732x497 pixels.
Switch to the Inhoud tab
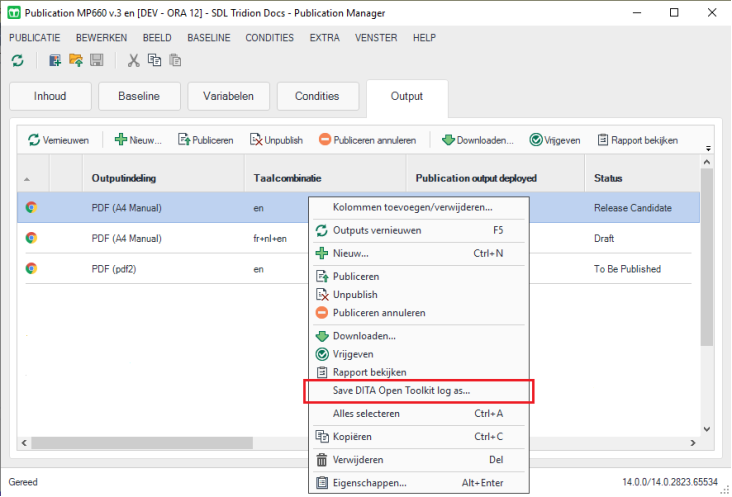click(x=50, y=96)
